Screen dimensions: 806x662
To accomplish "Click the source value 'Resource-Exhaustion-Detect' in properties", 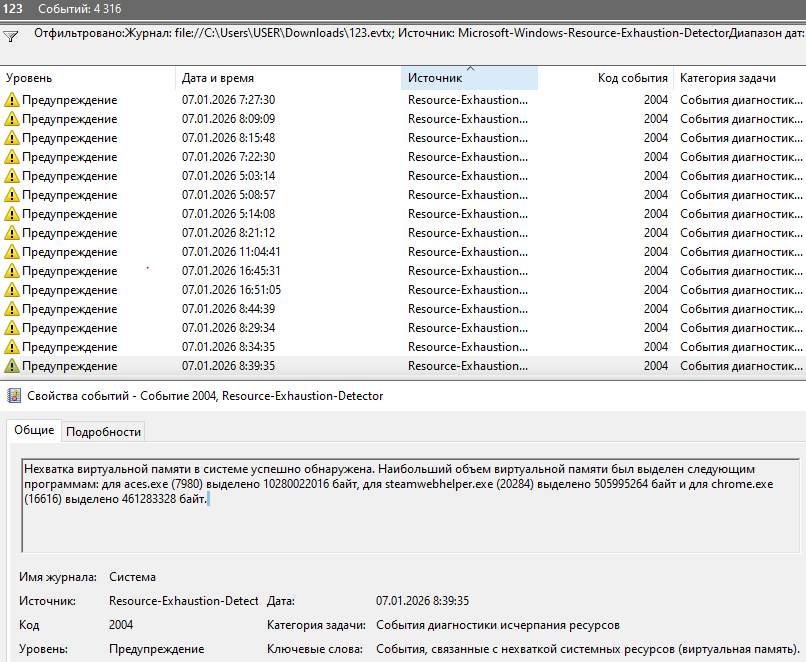I will pyautogui.click(x=184, y=601).
